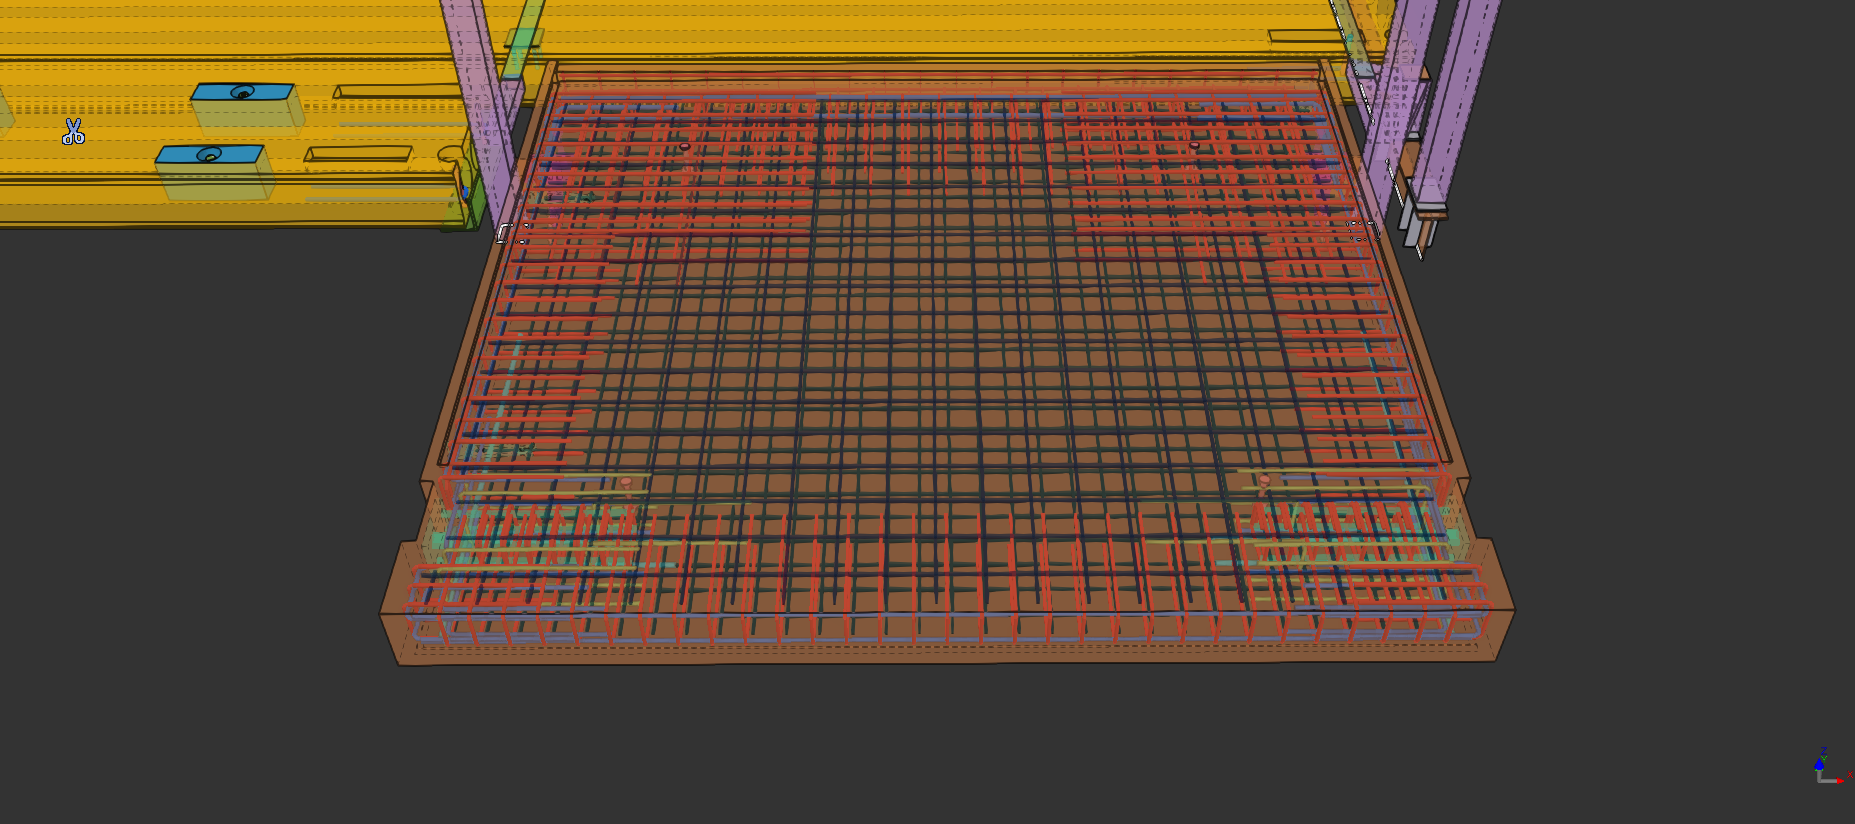Select the white dashed bracket on slab's right edge
This screenshot has width=1855, height=824.
click(x=1364, y=231)
